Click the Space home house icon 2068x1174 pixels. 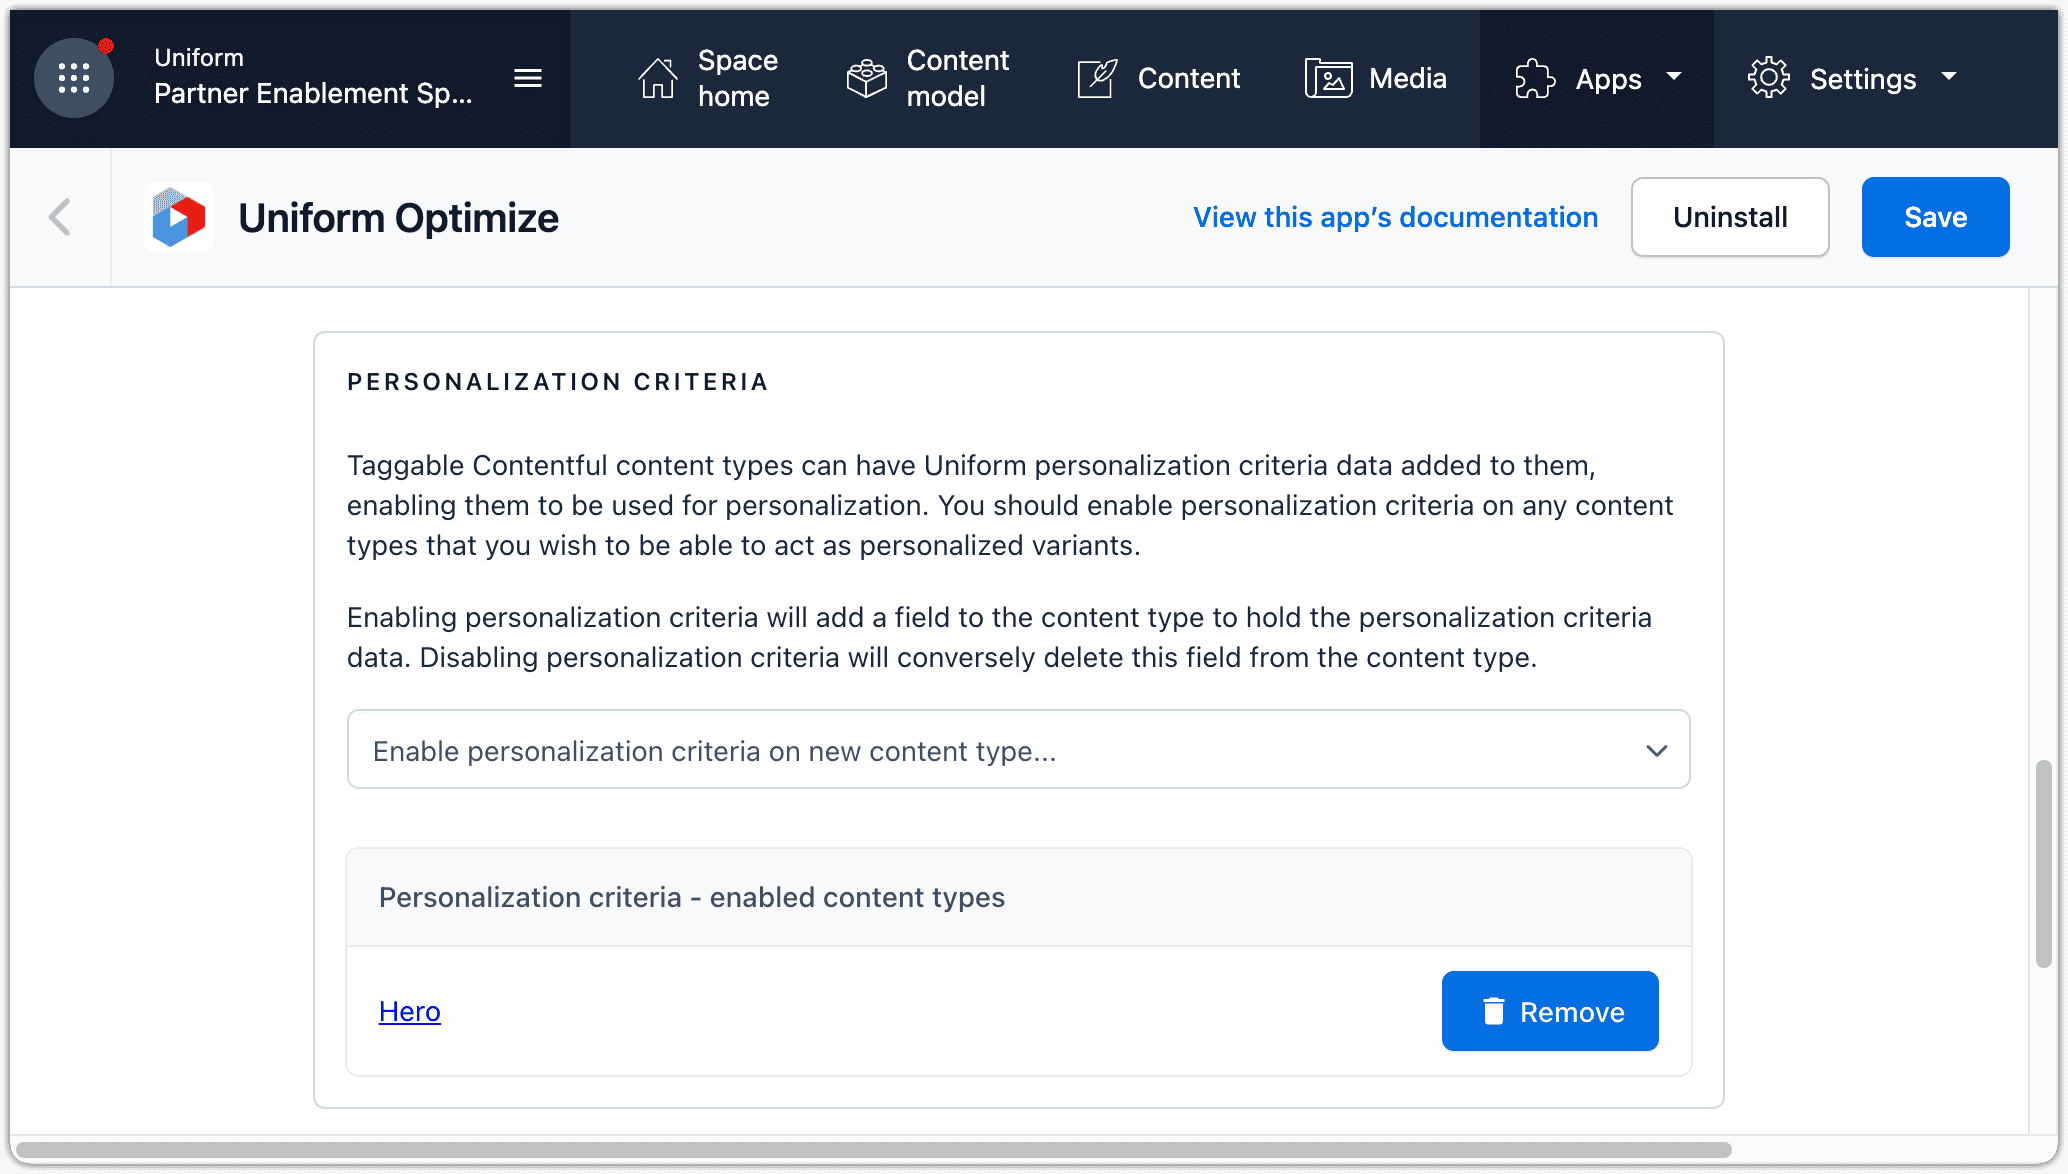(x=657, y=78)
